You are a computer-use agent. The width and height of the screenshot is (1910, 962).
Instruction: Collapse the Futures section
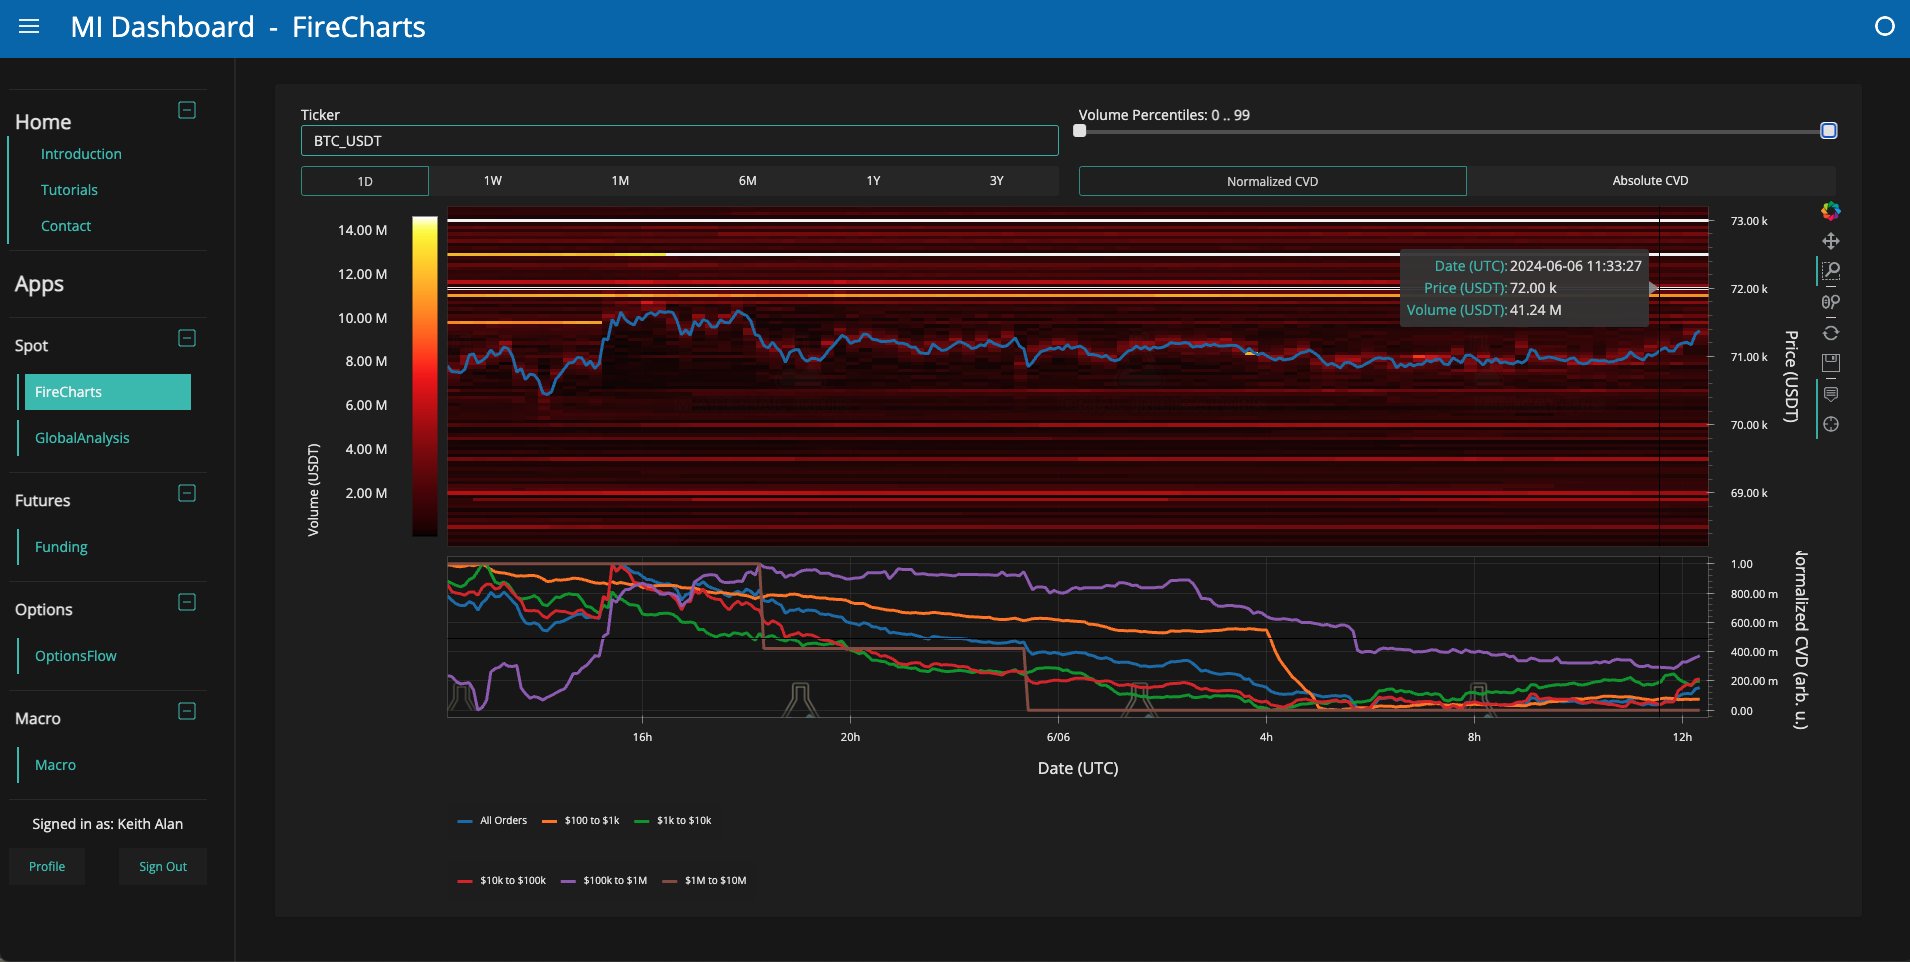tap(187, 493)
